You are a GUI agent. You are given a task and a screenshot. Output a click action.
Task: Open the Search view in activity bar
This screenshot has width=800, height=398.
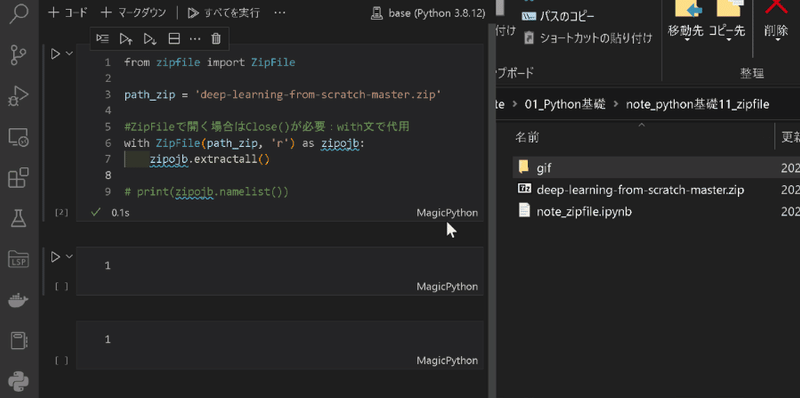[19, 12]
